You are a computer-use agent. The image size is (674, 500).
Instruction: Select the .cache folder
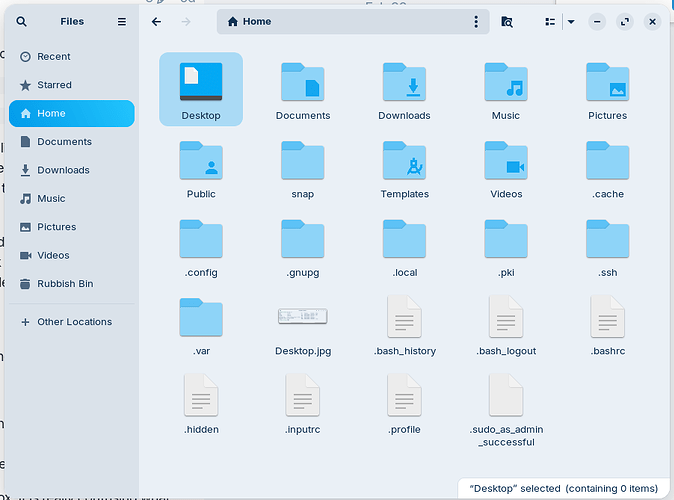point(607,160)
